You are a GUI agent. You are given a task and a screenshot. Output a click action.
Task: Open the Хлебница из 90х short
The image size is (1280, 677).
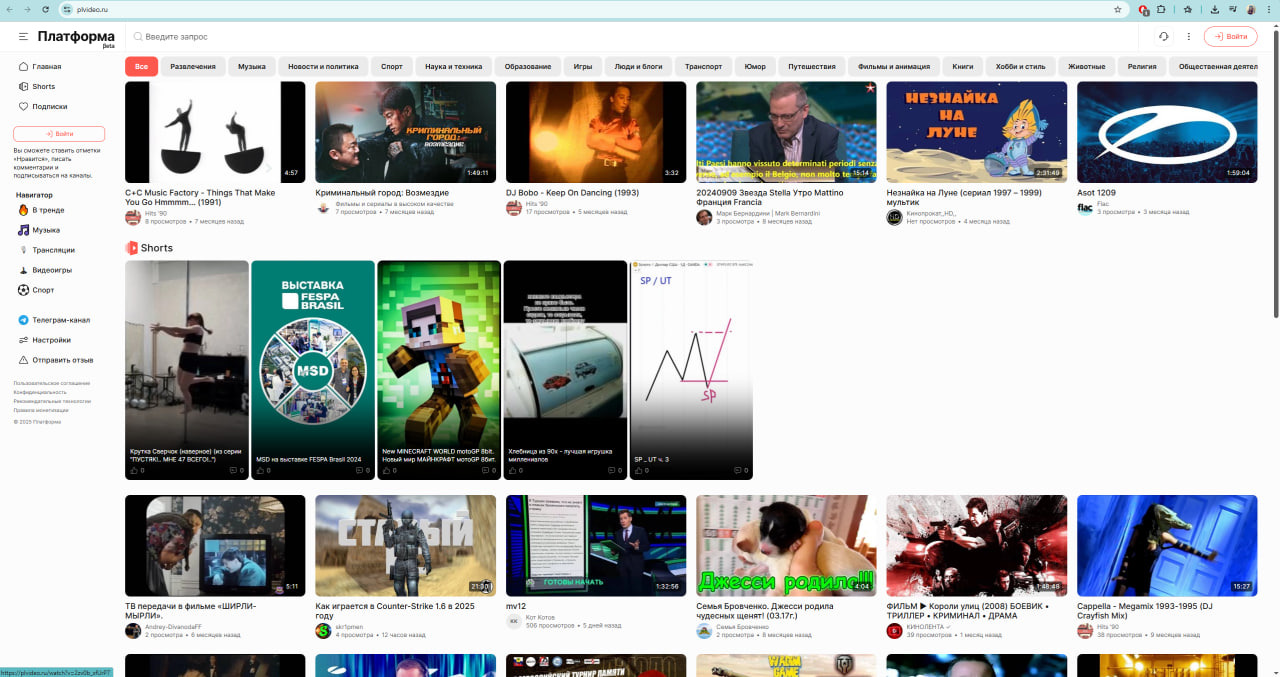click(x=565, y=370)
